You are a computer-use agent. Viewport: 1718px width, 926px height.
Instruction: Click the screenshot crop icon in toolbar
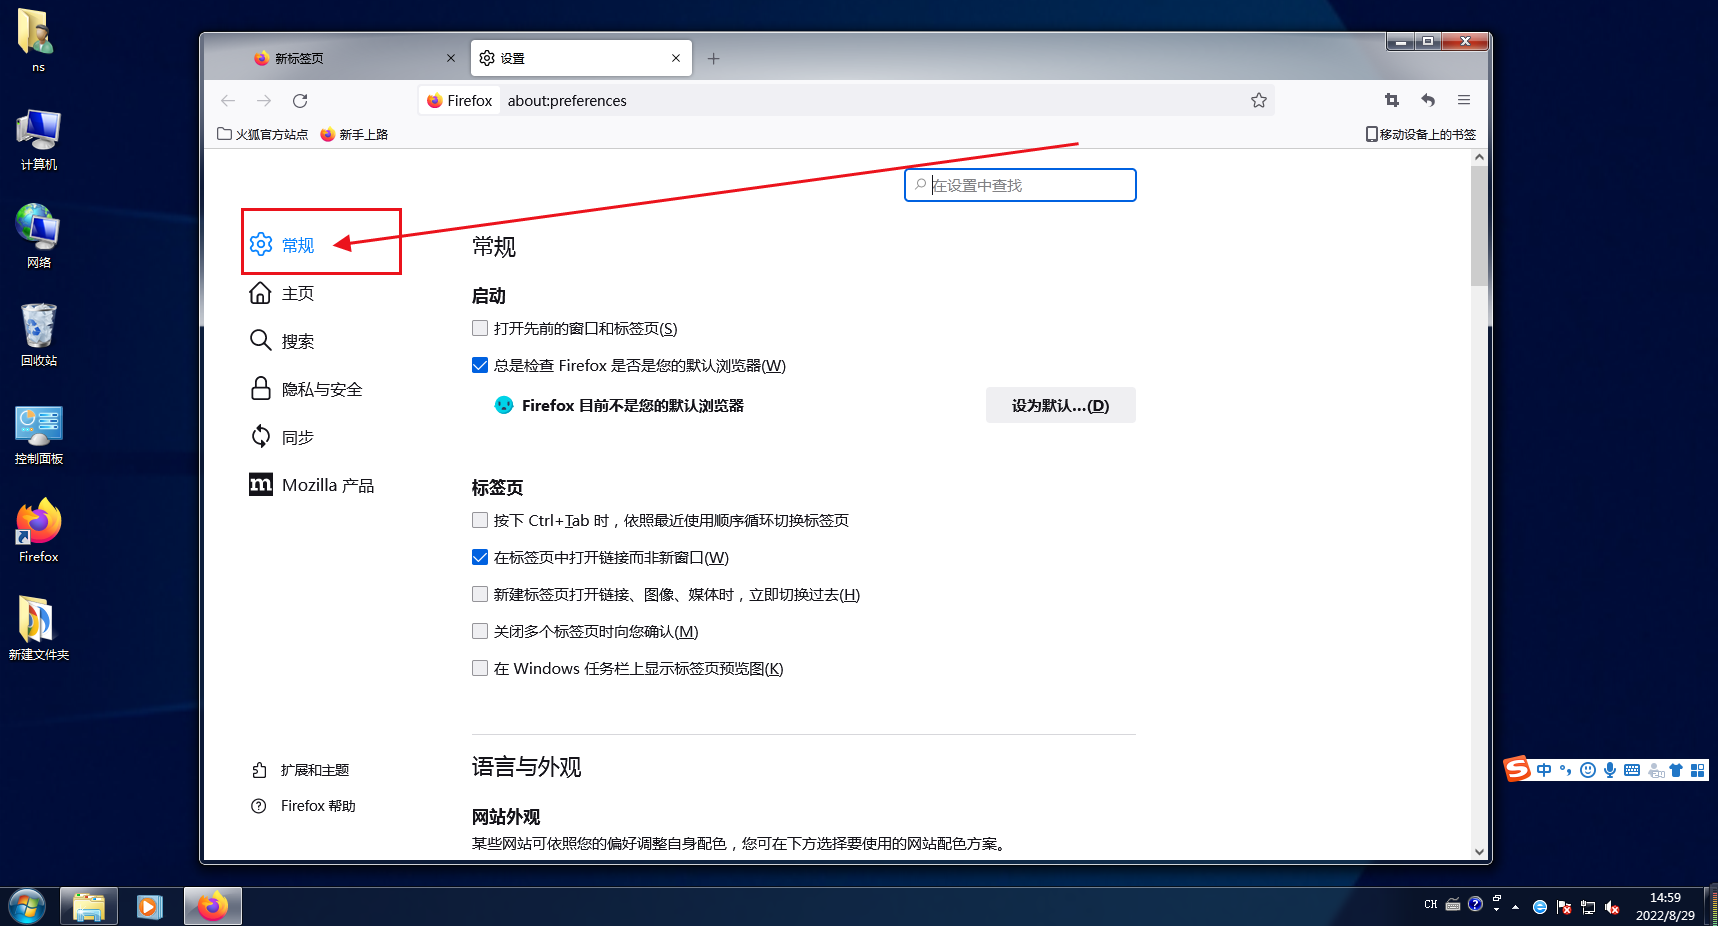(1392, 100)
